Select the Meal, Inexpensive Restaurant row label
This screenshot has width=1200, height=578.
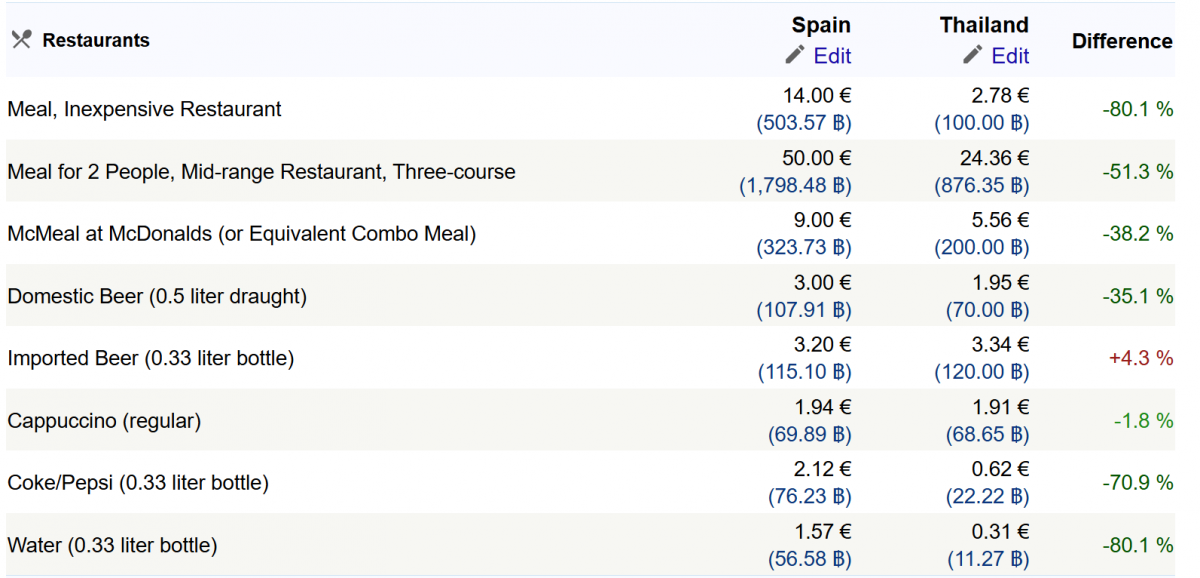[x=144, y=109]
